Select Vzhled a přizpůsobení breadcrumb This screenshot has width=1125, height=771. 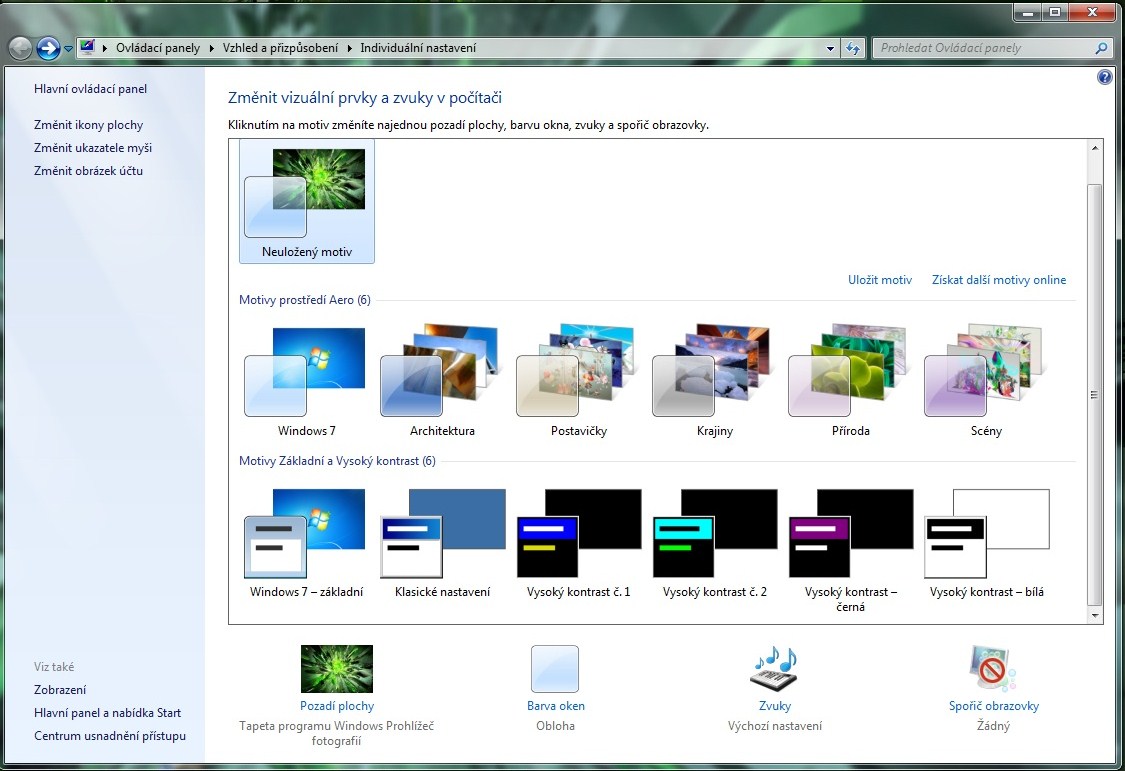click(280, 48)
